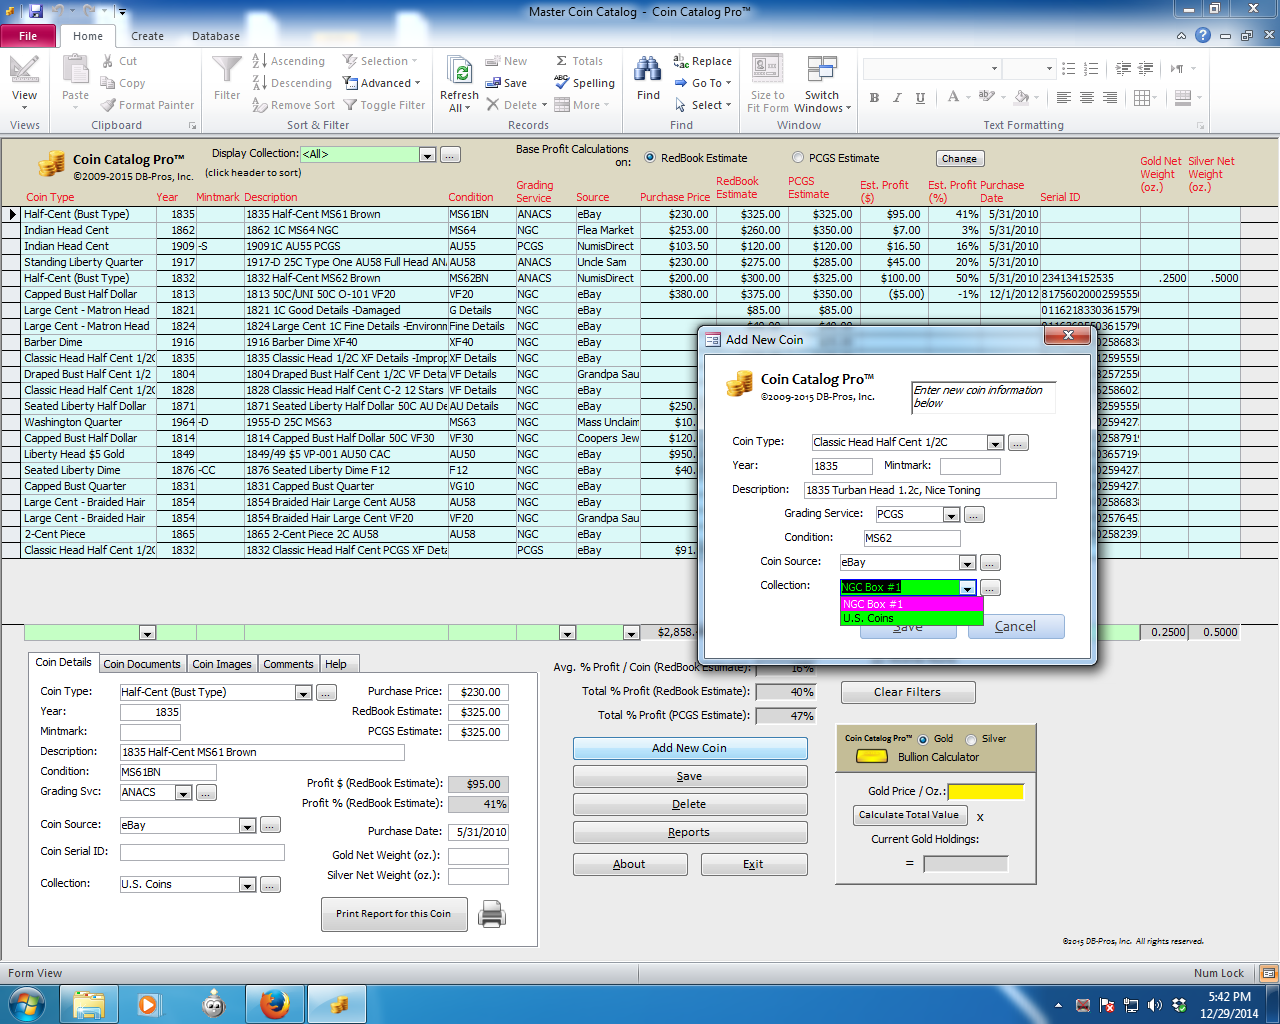This screenshot has width=1280, height=1024.
Task: Click the Delete button in main form
Action: pyautogui.click(x=690, y=804)
